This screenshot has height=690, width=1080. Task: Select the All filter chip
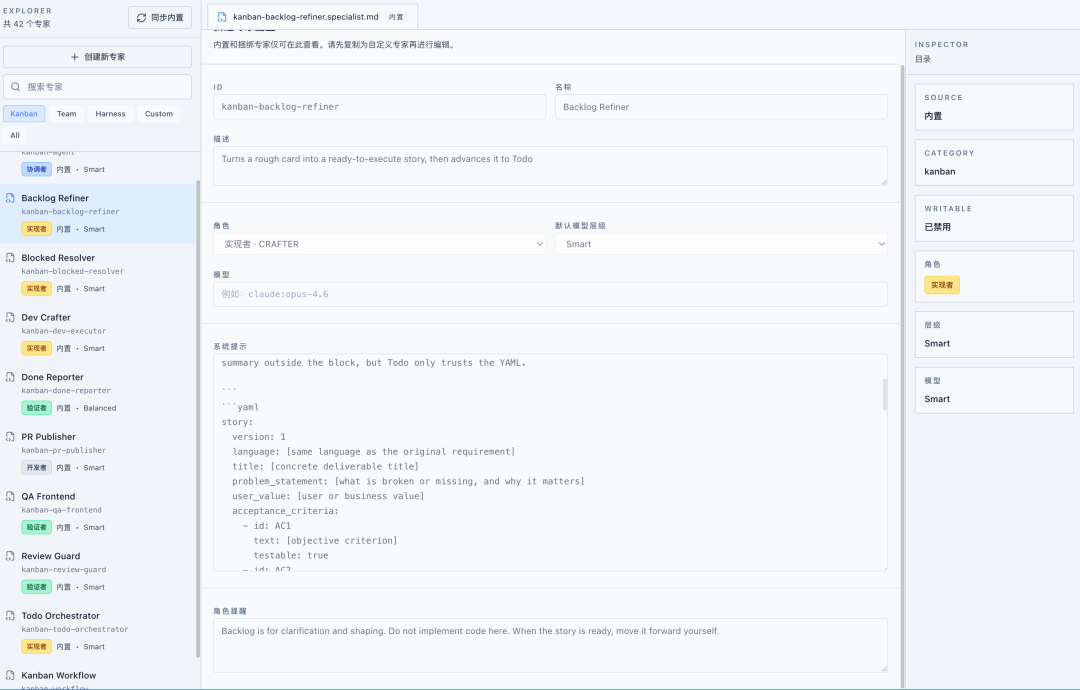click(14, 135)
